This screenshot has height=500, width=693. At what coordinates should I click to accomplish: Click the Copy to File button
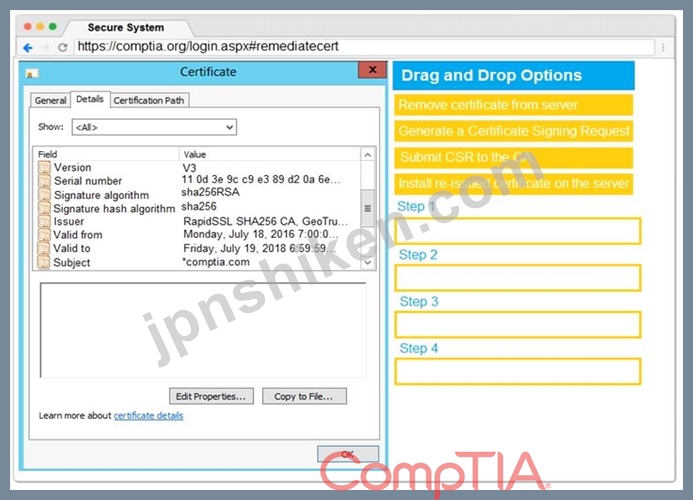click(x=304, y=396)
